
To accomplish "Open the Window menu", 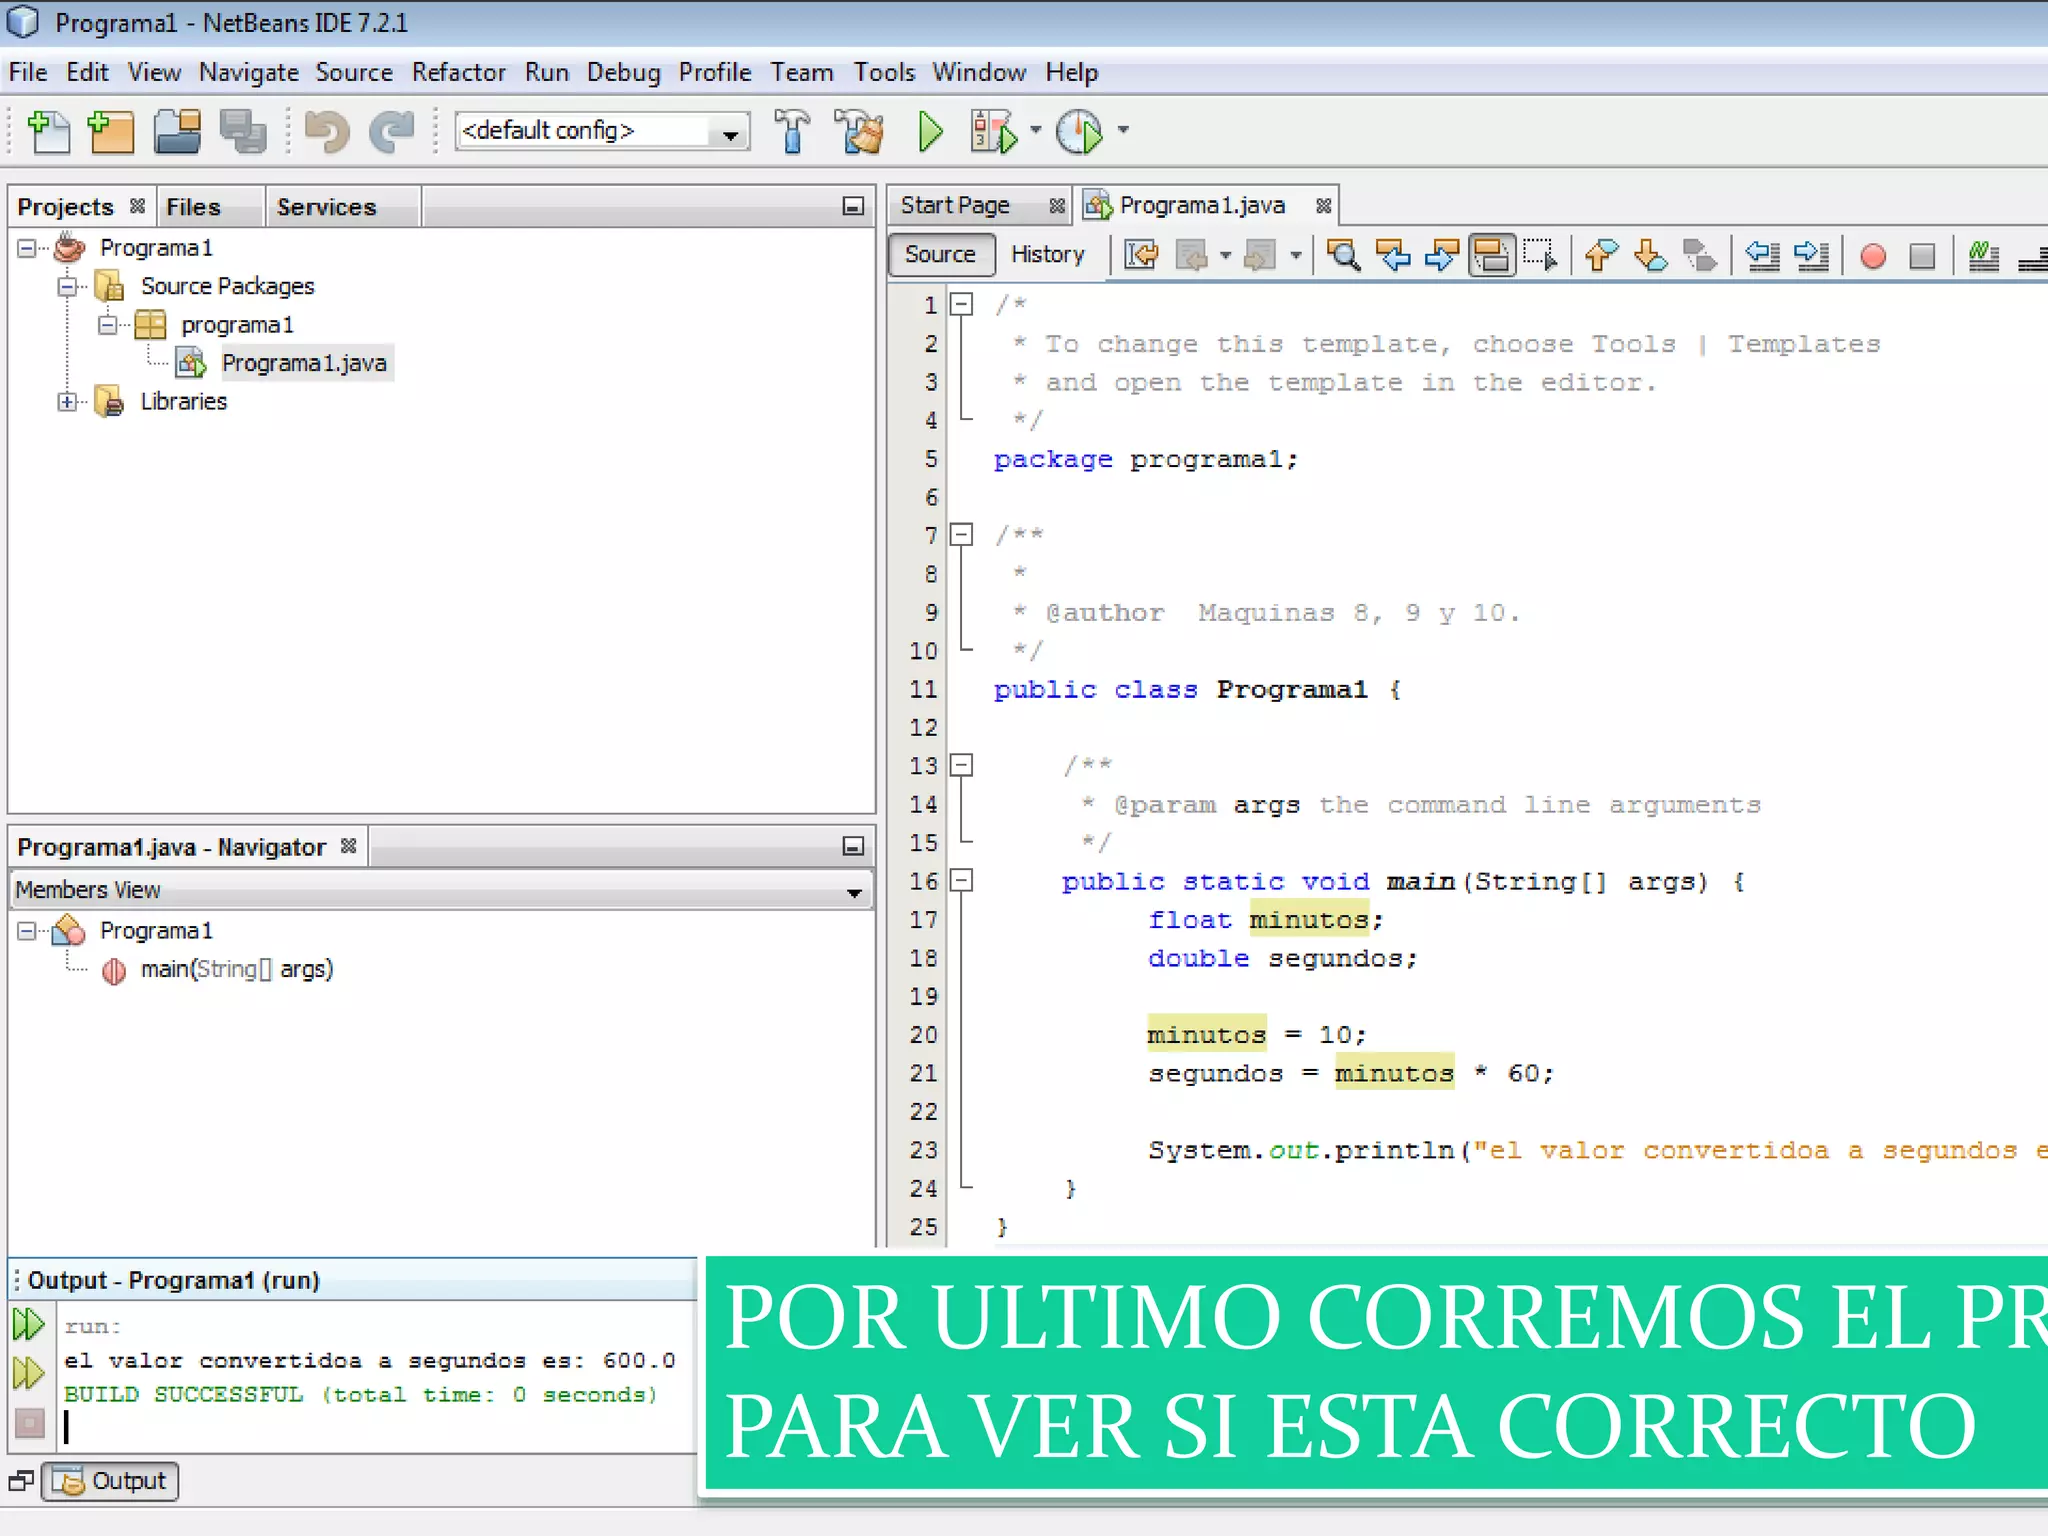I will (979, 73).
